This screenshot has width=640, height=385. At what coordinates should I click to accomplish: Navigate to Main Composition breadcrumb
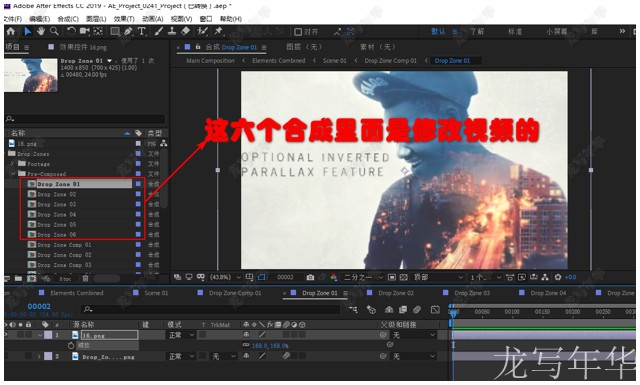tap(210, 60)
